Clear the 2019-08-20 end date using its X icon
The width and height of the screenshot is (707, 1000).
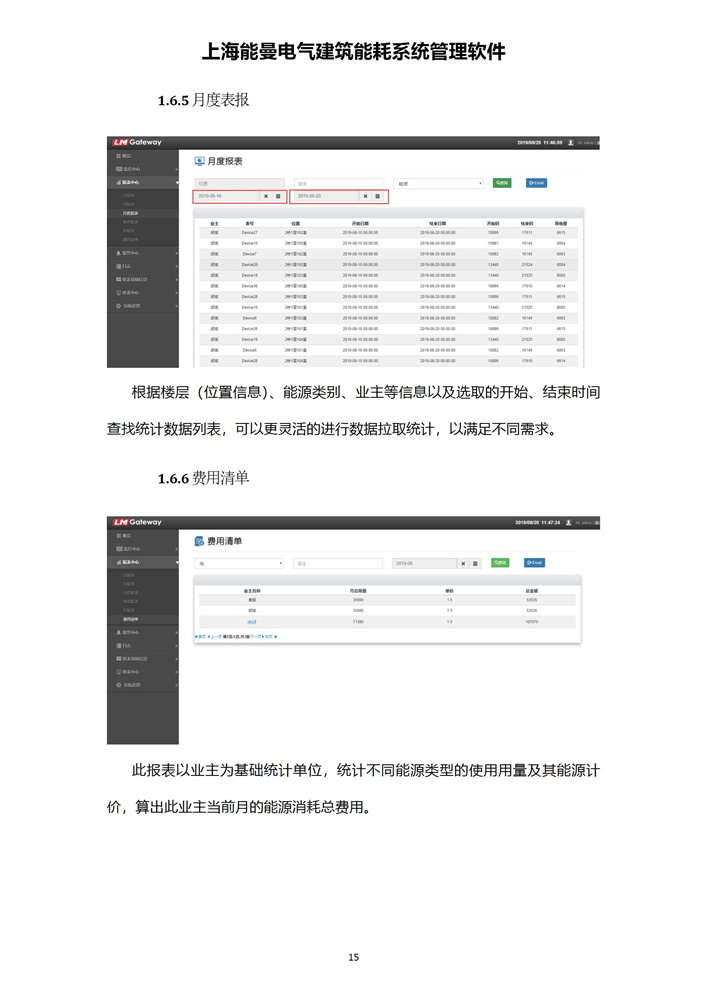click(x=365, y=197)
